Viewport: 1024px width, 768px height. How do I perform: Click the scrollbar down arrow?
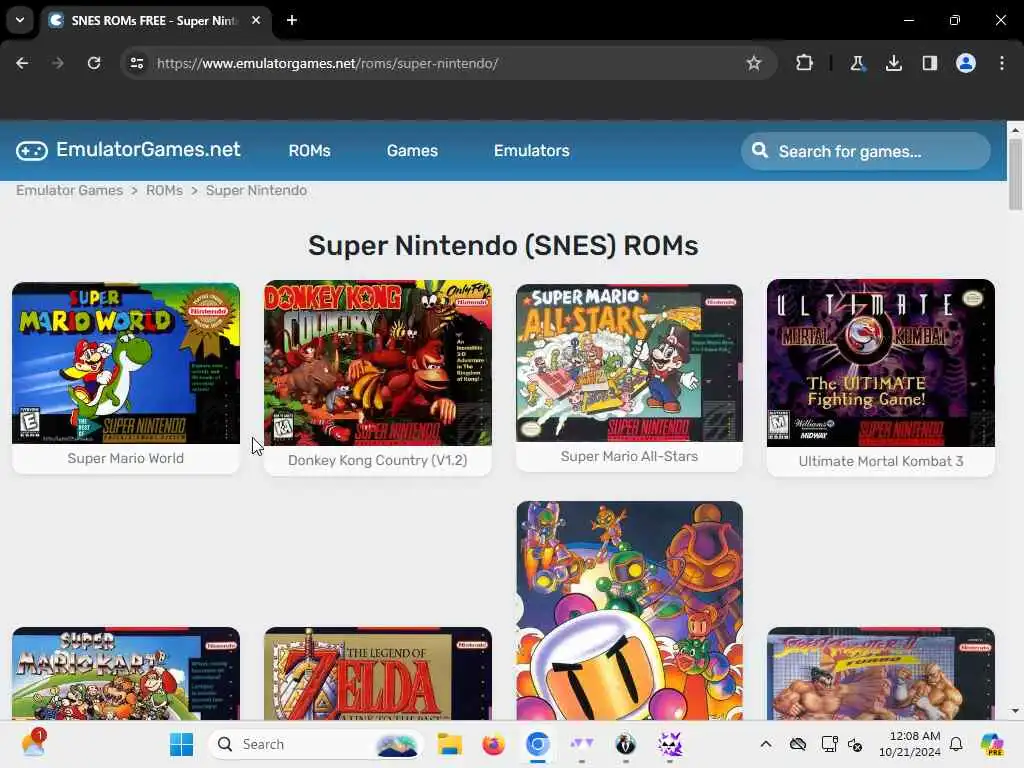pos(1015,711)
